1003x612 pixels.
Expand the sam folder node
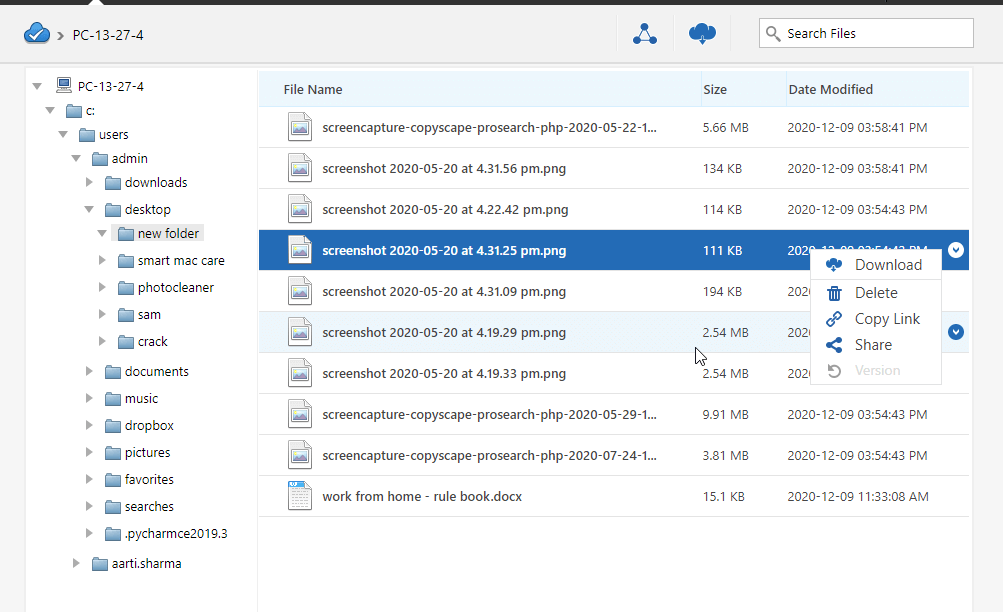[102, 314]
